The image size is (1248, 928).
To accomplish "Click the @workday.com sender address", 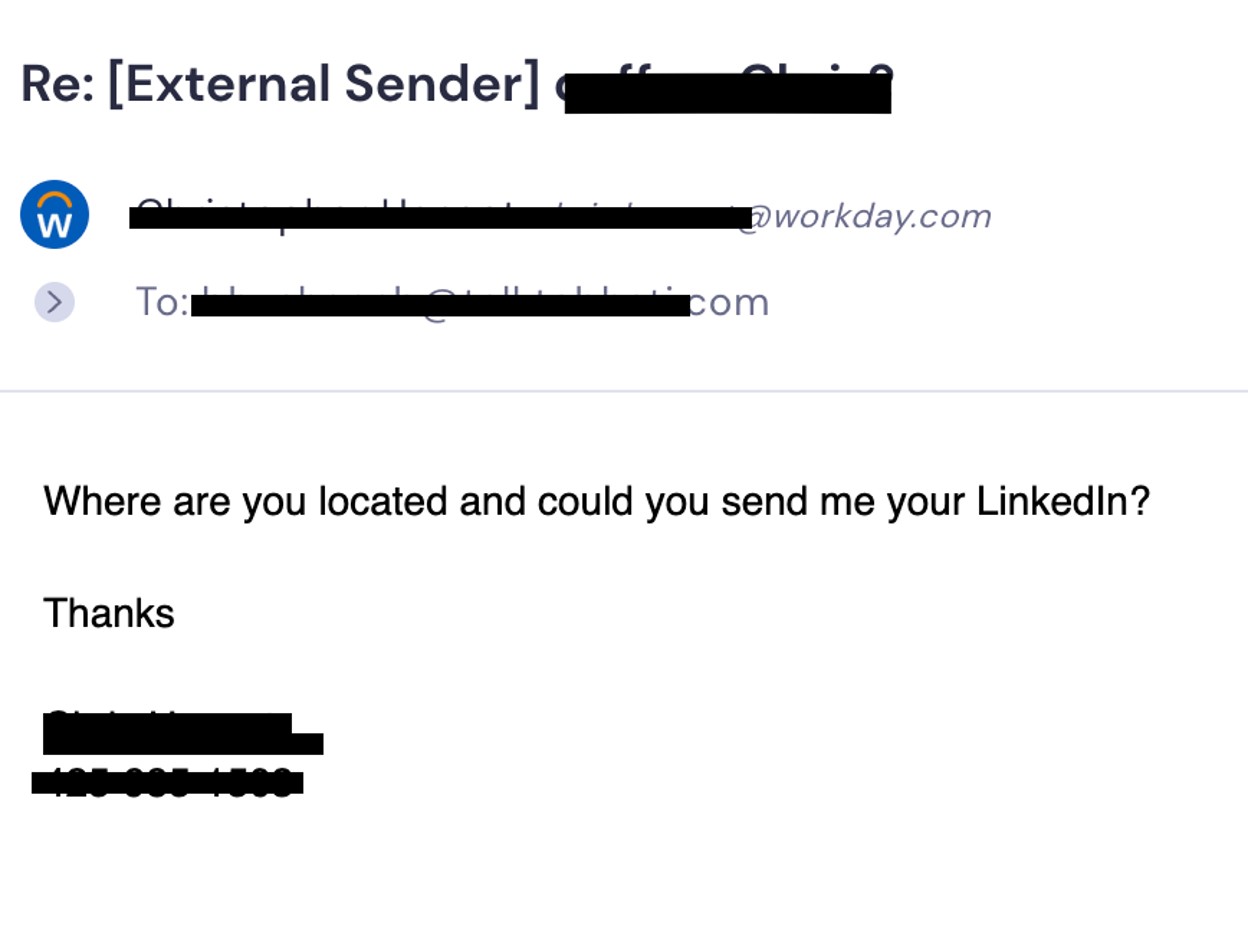I will [864, 216].
